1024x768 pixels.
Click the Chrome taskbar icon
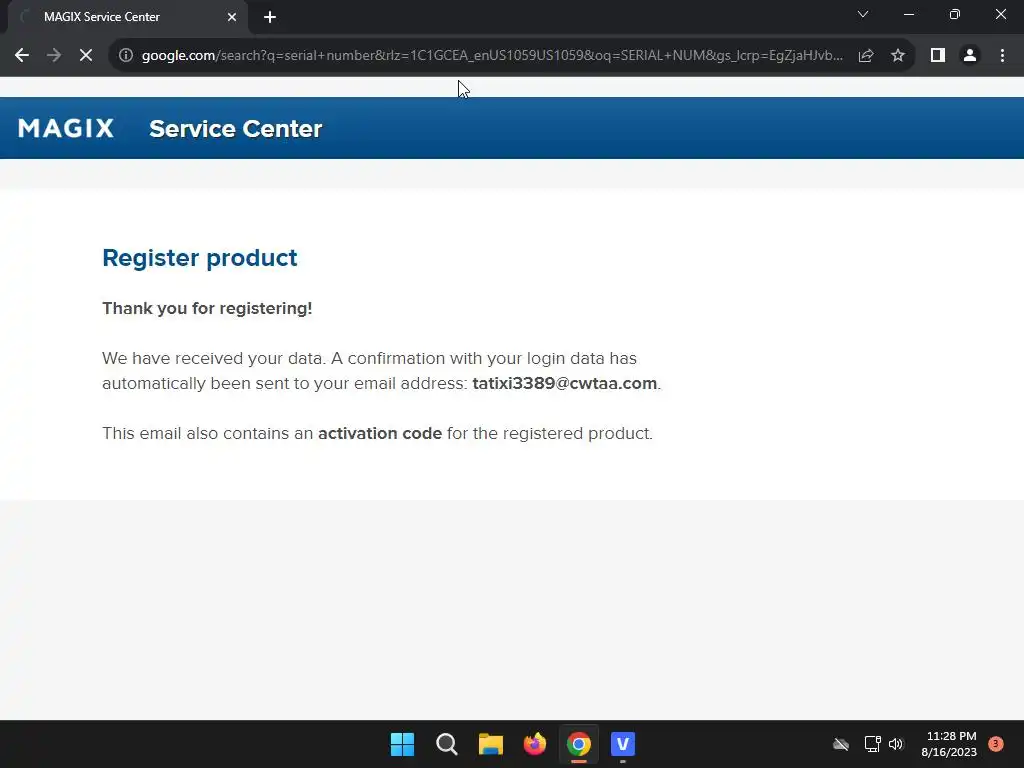coord(579,744)
